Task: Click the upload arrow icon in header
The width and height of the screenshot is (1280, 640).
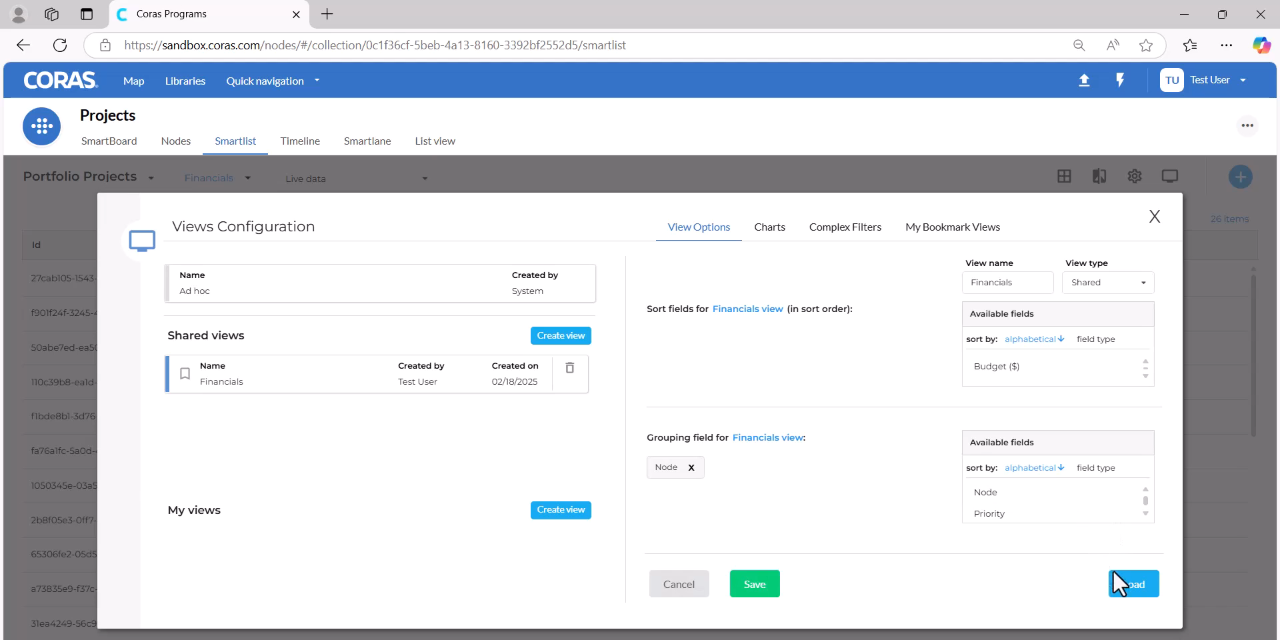Action: click(x=1084, y=80)
